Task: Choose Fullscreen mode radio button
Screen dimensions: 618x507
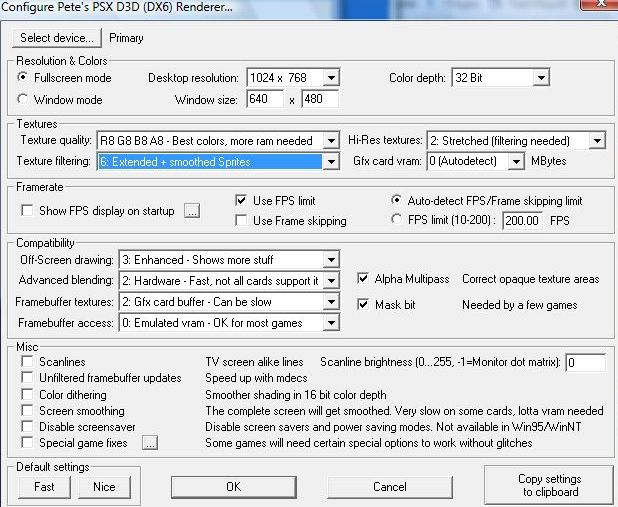Action: [x=23, y=78]
